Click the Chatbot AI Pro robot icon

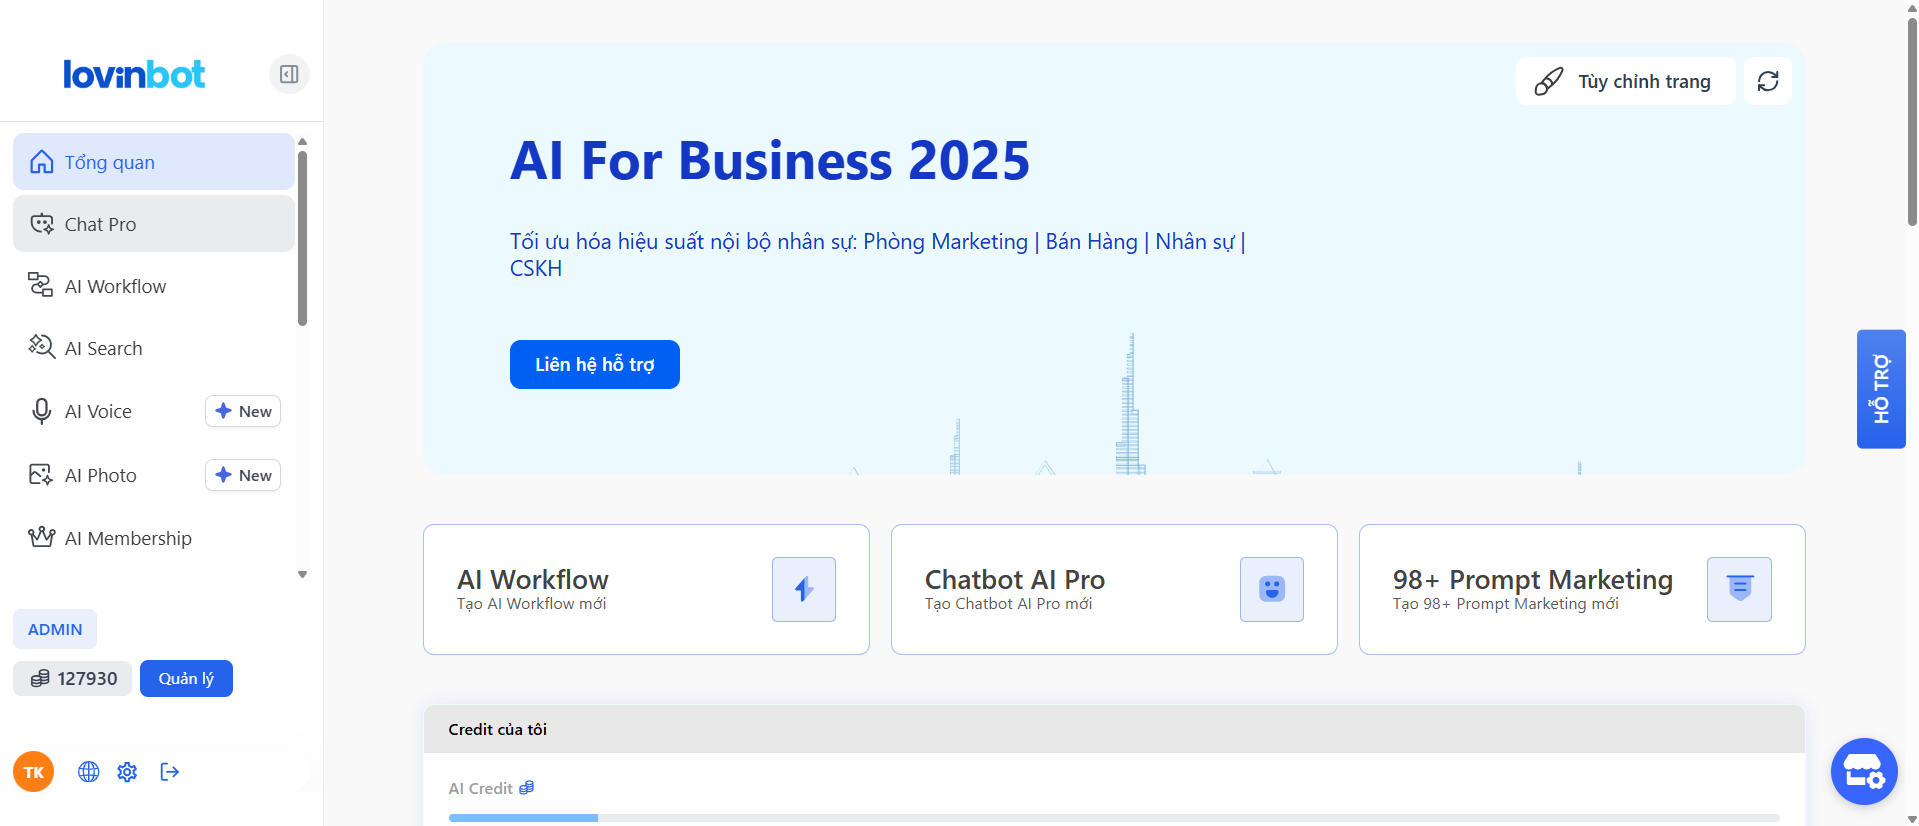click(1271, 589)
